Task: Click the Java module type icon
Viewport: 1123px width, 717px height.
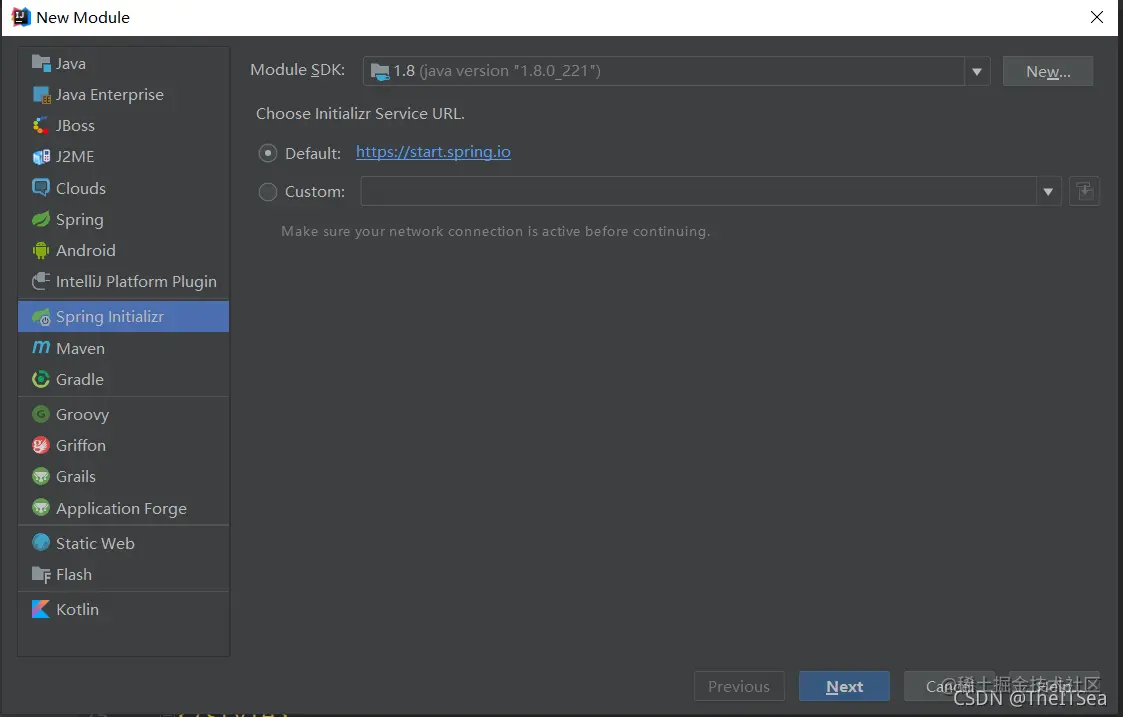Action: [41, 63]
